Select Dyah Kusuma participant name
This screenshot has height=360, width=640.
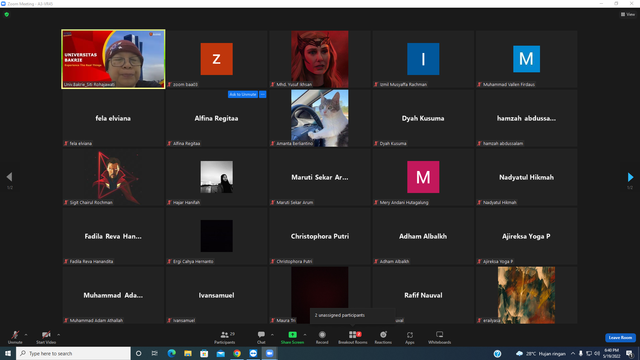(x=423, y=118)
